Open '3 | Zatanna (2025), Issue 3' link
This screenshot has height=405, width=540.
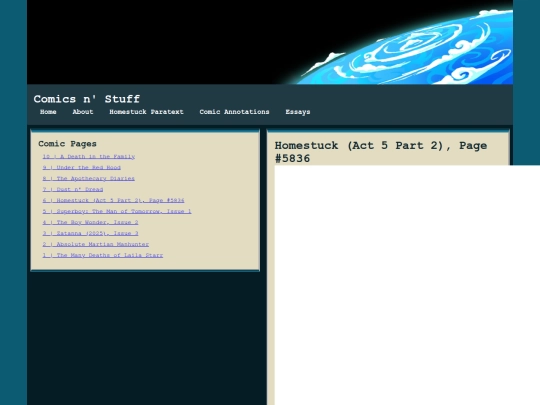click(x=90, y=233)
